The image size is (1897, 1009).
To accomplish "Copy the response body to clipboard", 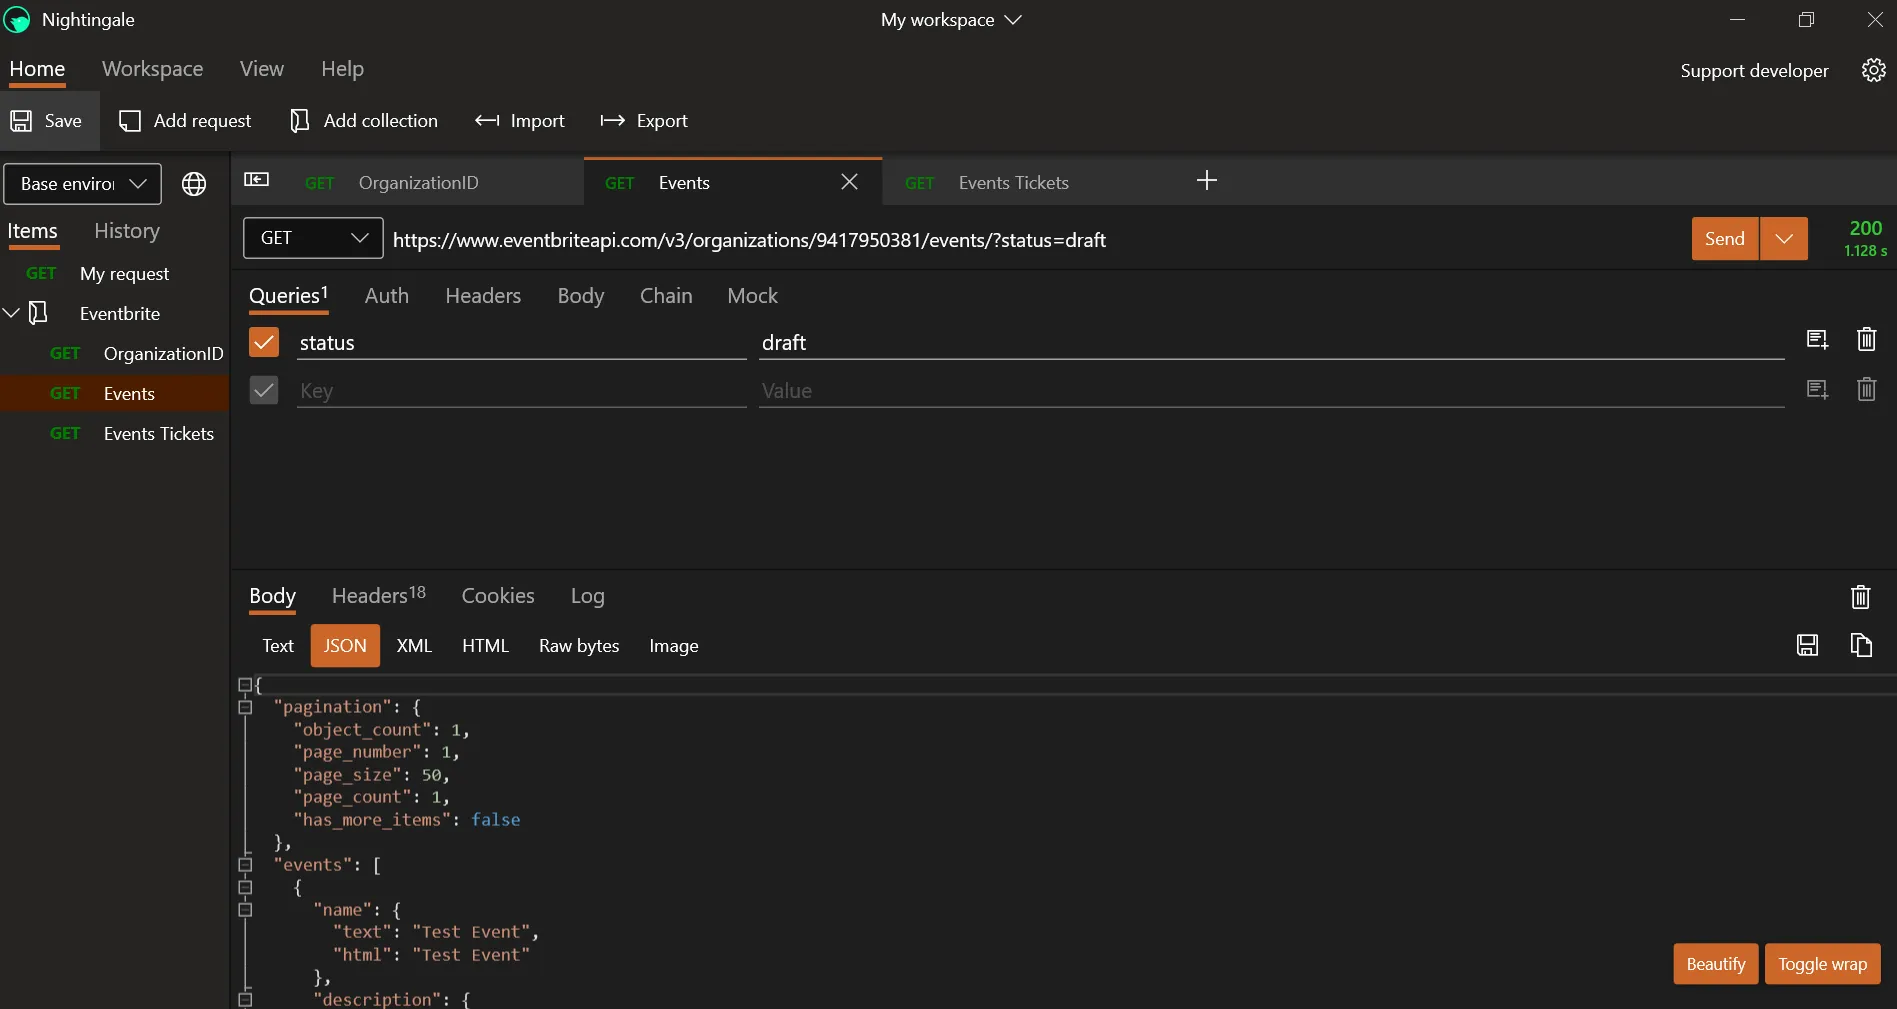I will (1860, 645).
